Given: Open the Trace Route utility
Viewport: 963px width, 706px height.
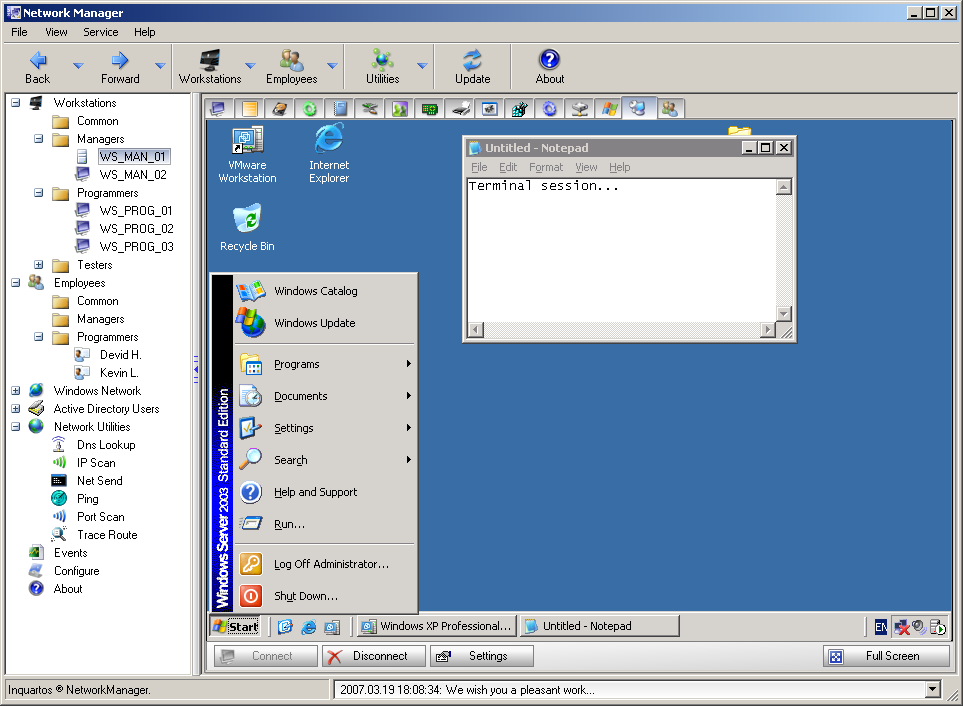Looking at the screenshot, I should (107, 535).
